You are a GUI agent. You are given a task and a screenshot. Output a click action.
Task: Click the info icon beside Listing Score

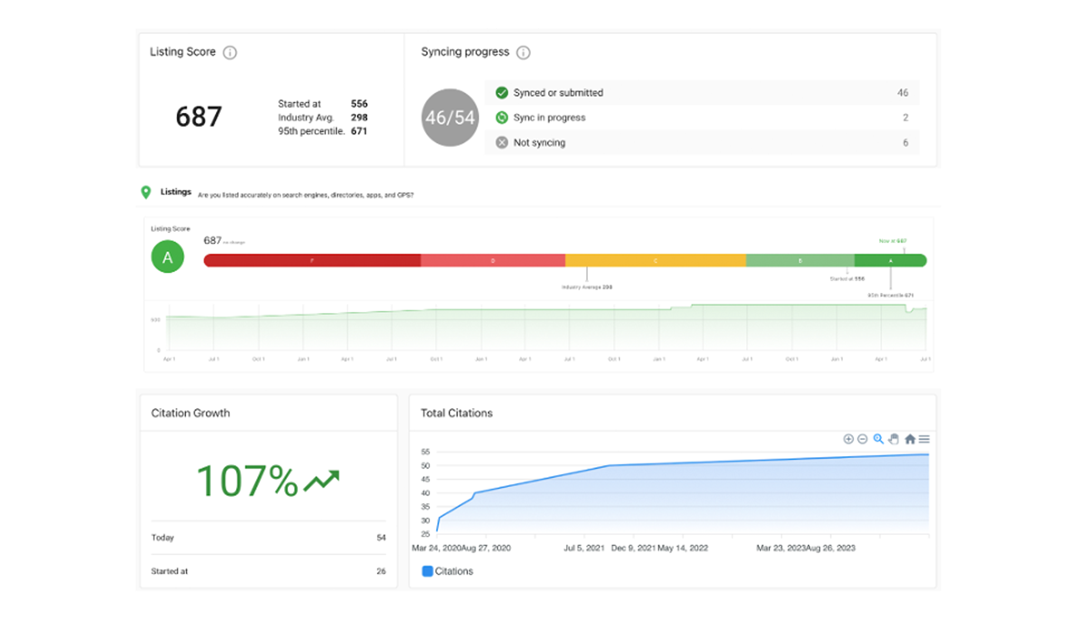(230, 52)
